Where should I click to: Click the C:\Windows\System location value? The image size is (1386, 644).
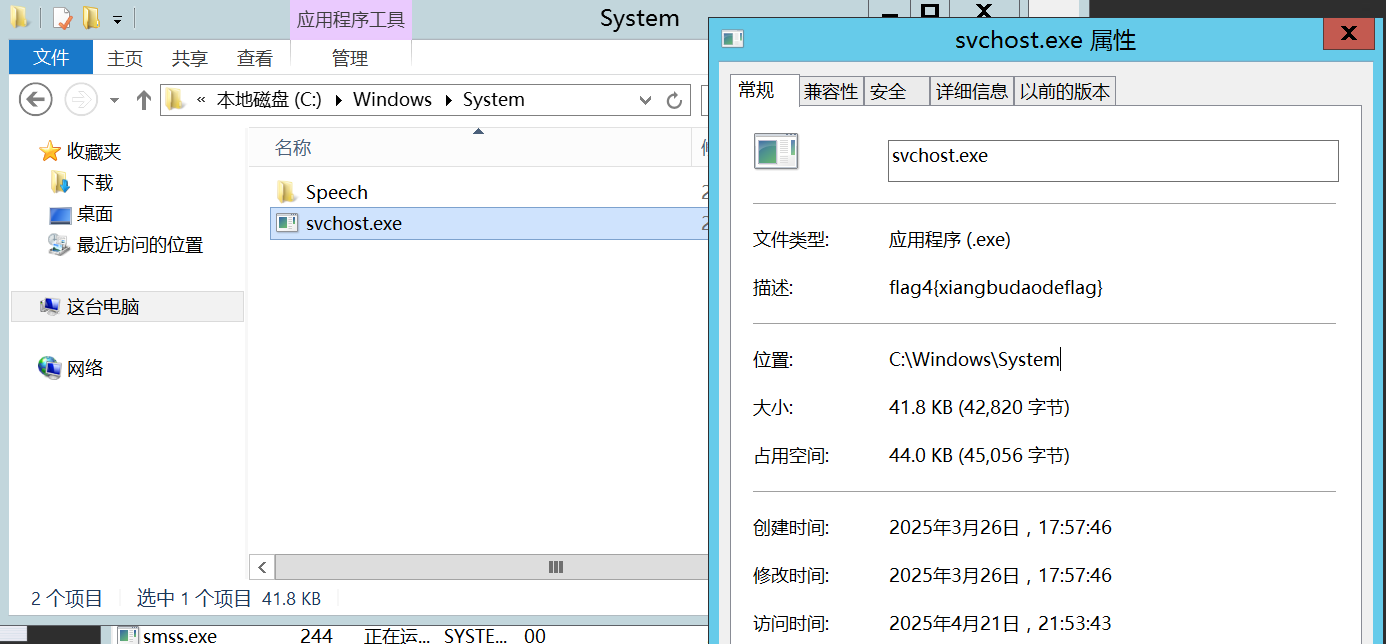(974, 360)
